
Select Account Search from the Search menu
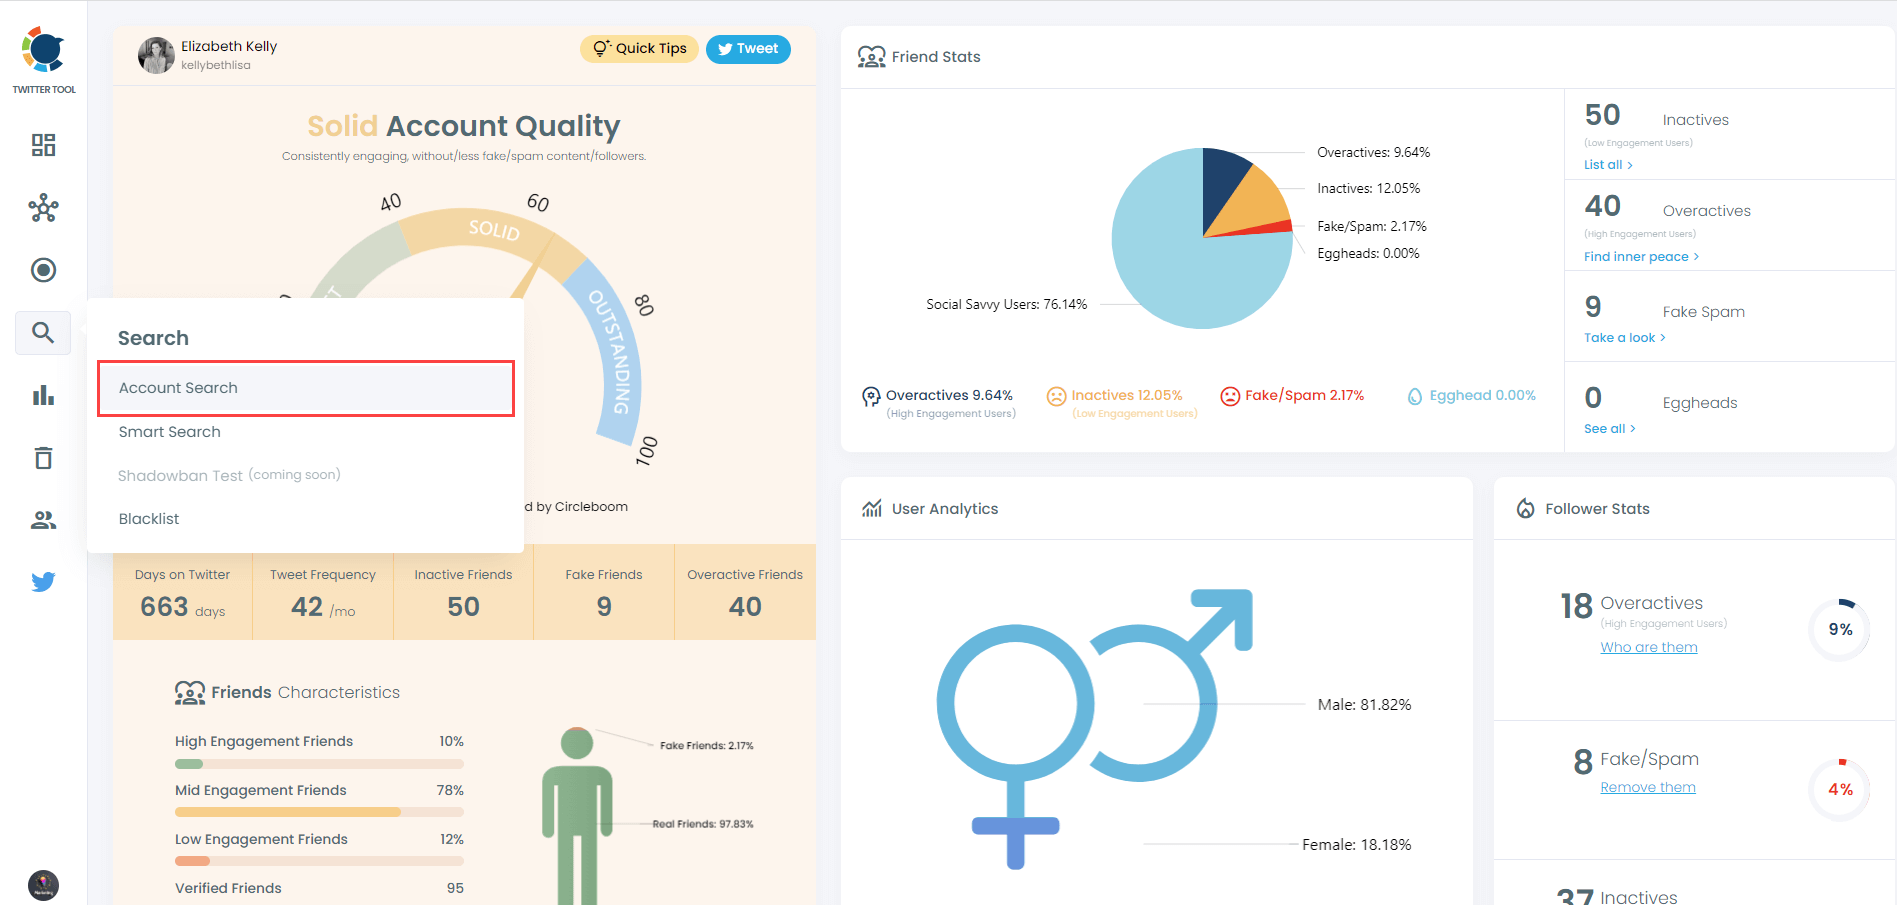coord(178,388)
